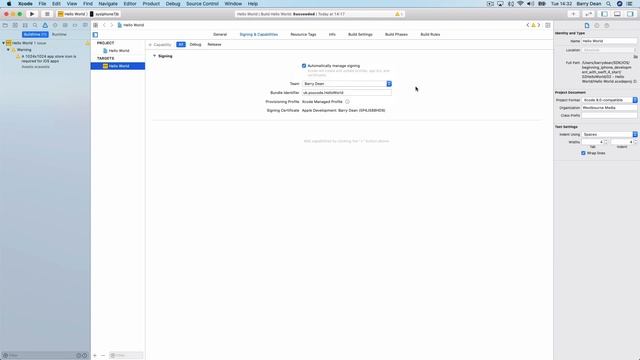Add a new target with plus

[95, 356]
